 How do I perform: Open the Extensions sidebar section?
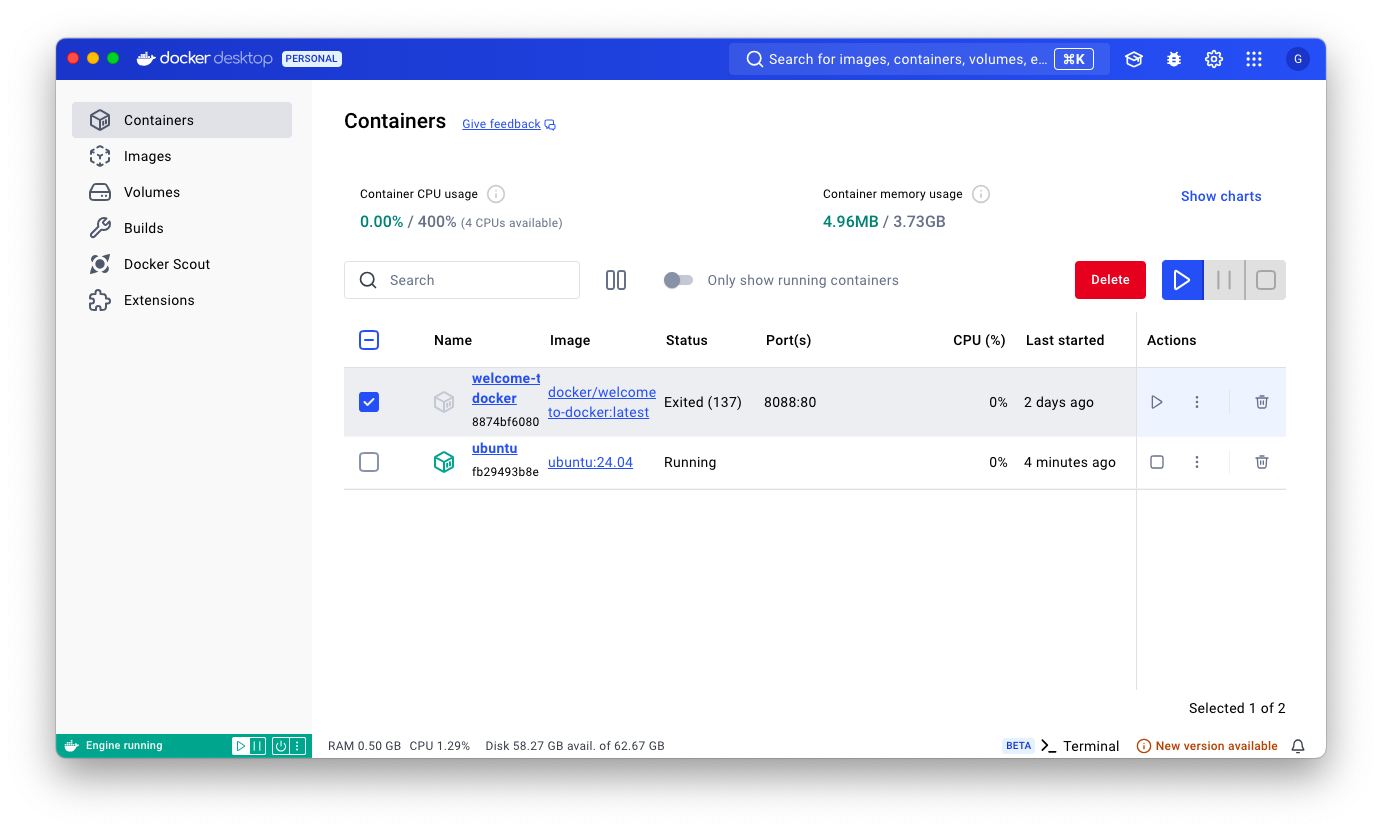coord(182,300)
